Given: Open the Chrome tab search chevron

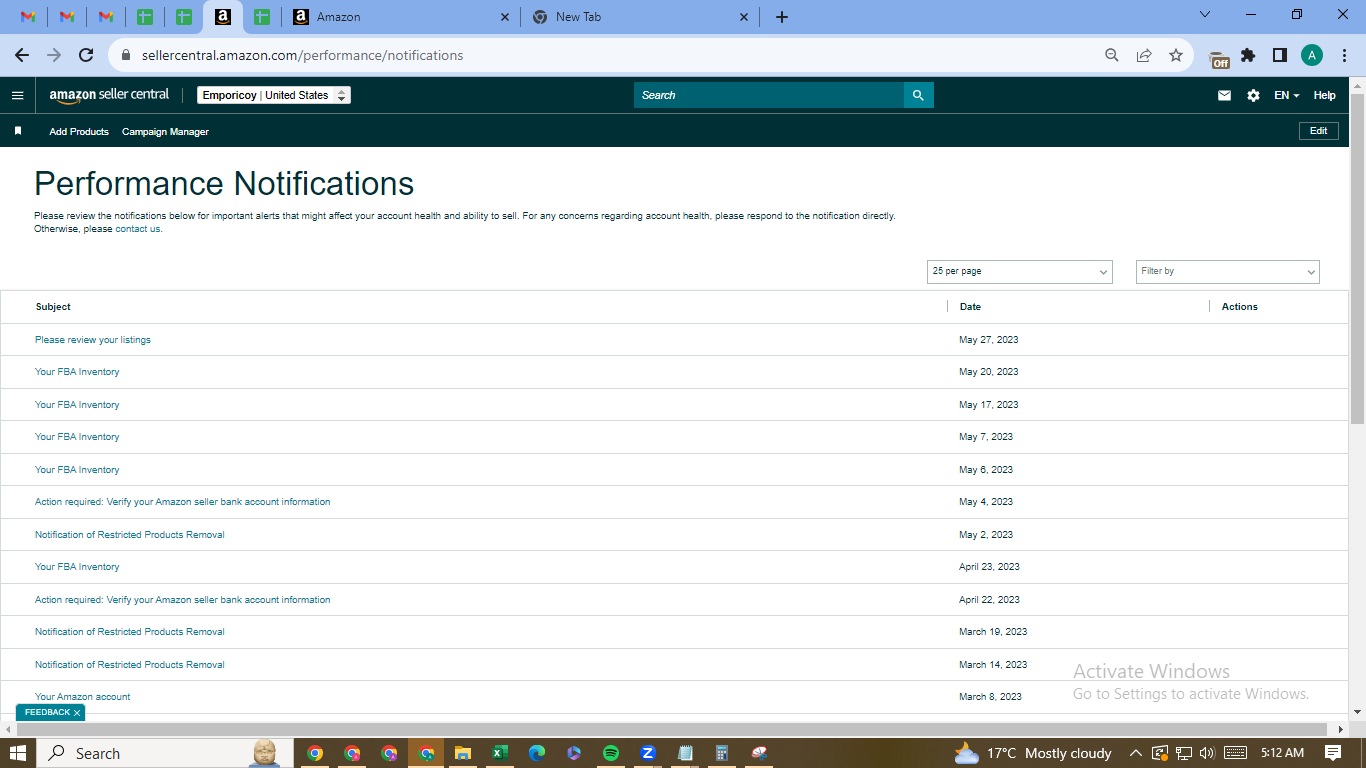Looking at the screenshot, I should click(x=1205, y=14).
